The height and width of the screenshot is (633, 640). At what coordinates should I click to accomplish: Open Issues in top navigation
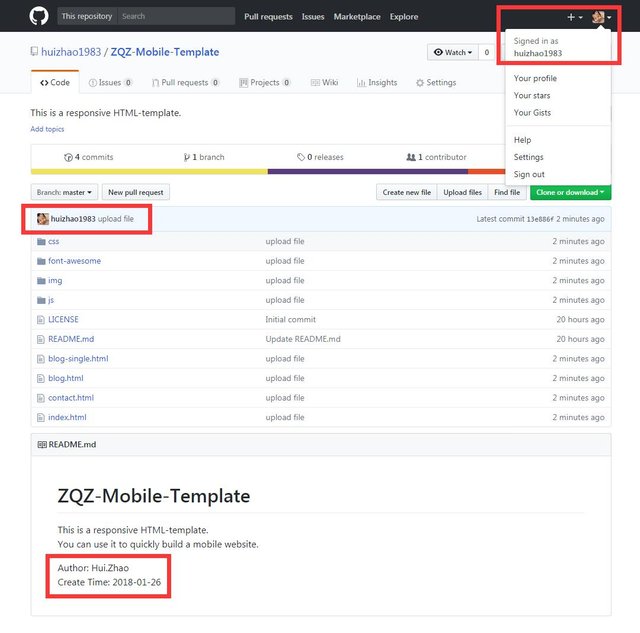[313, 17]
